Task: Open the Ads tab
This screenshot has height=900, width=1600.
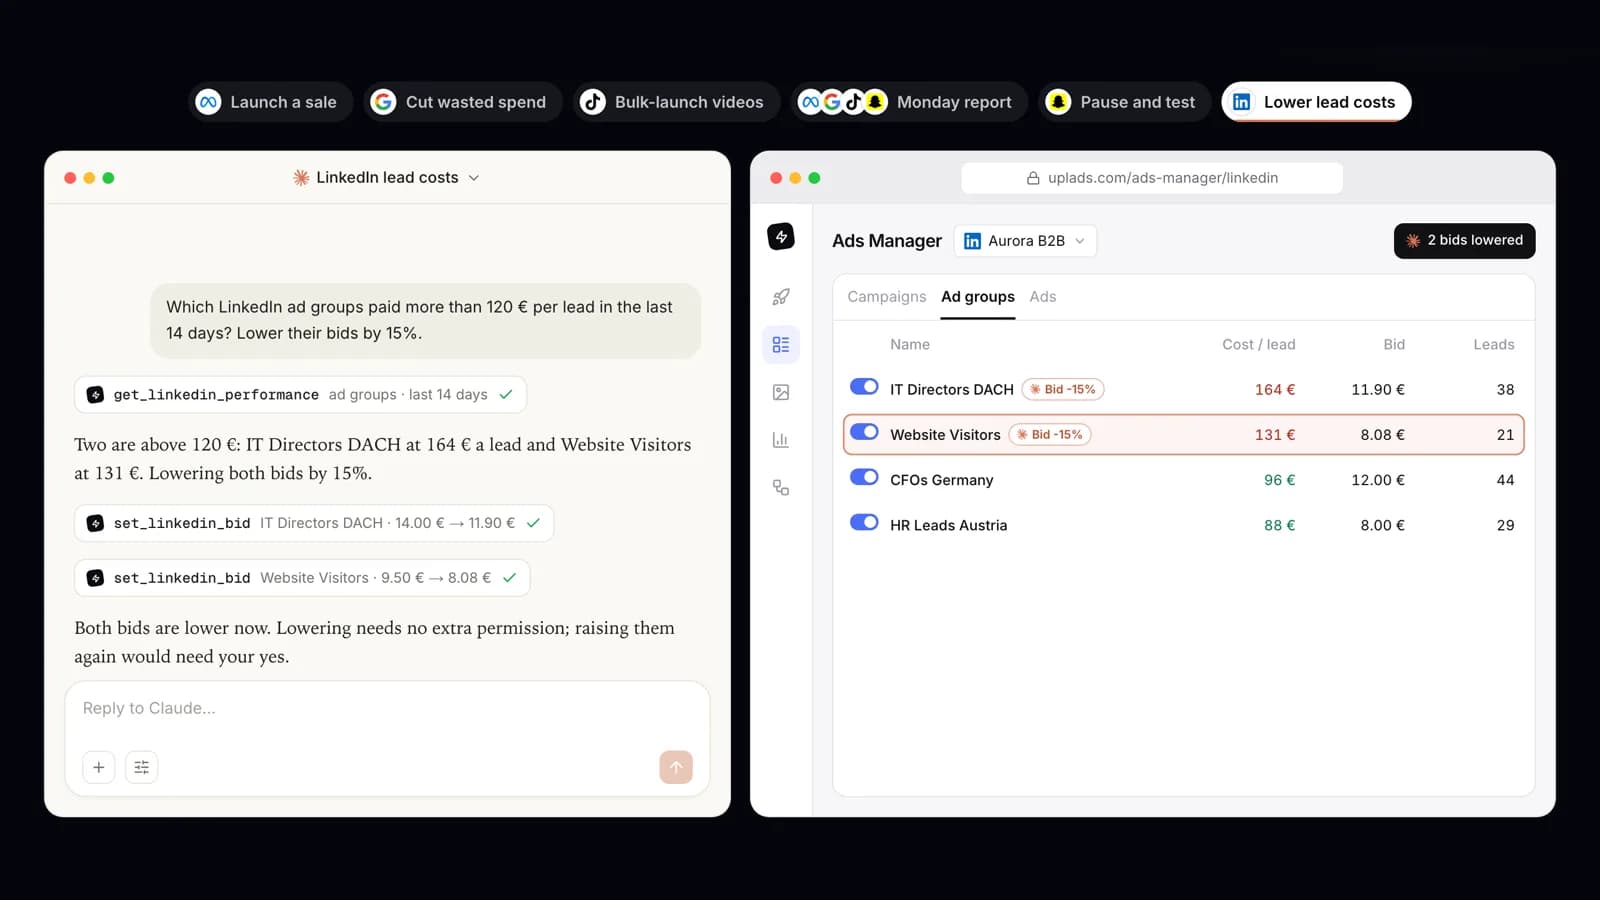Action: click(1043, 297)
